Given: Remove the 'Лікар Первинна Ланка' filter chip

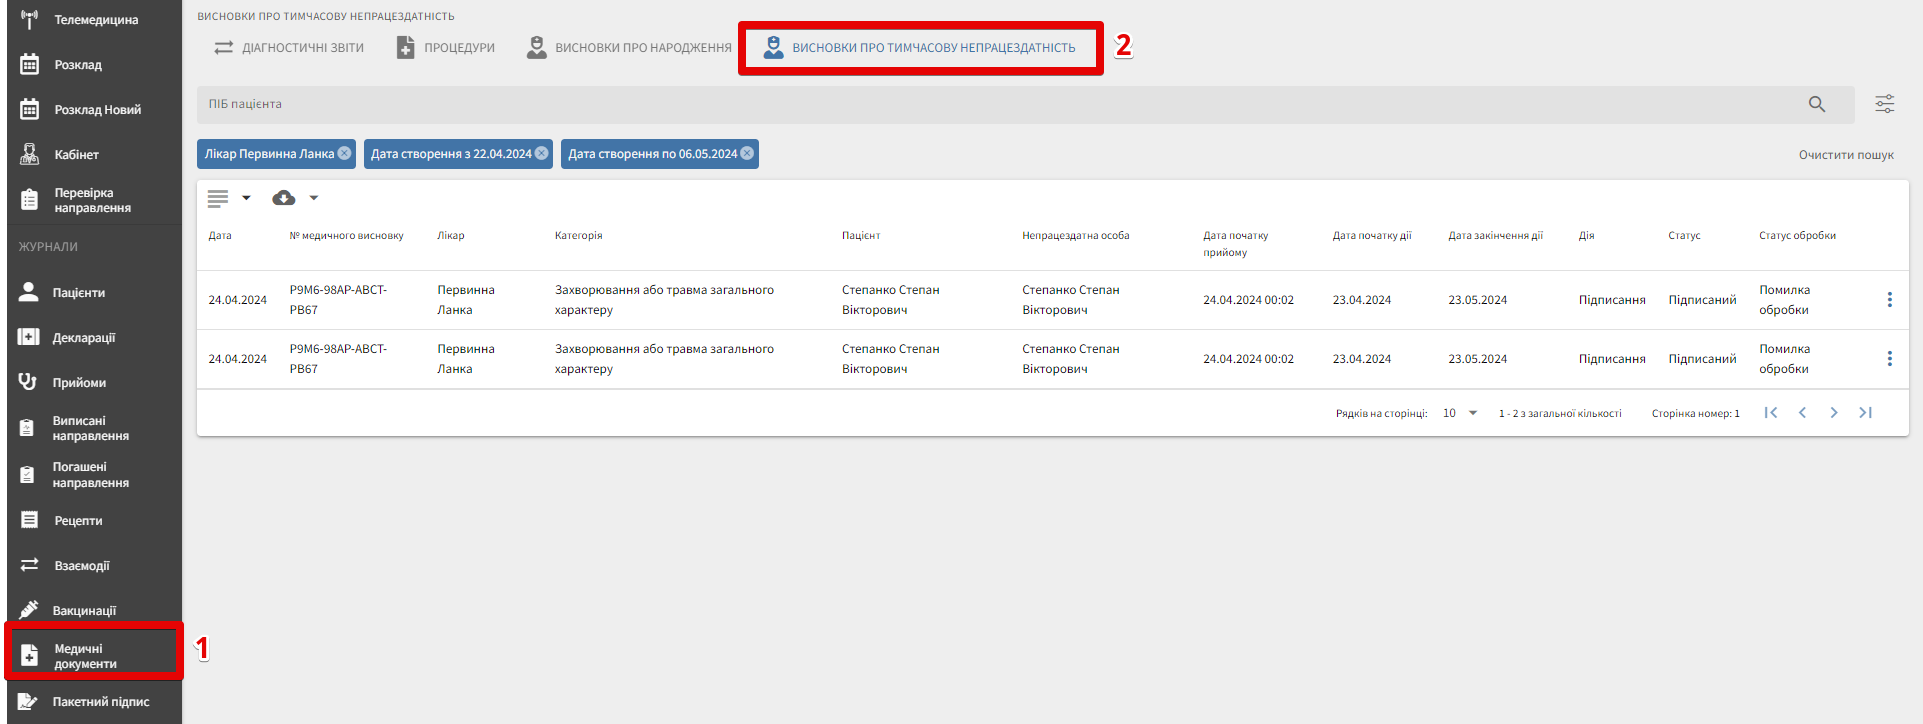Looking at the screenshot, I should coord(344,154).
